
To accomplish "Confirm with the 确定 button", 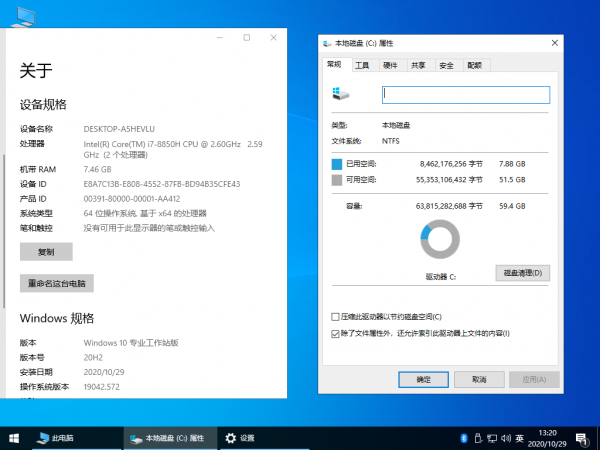I will point(423,380).
